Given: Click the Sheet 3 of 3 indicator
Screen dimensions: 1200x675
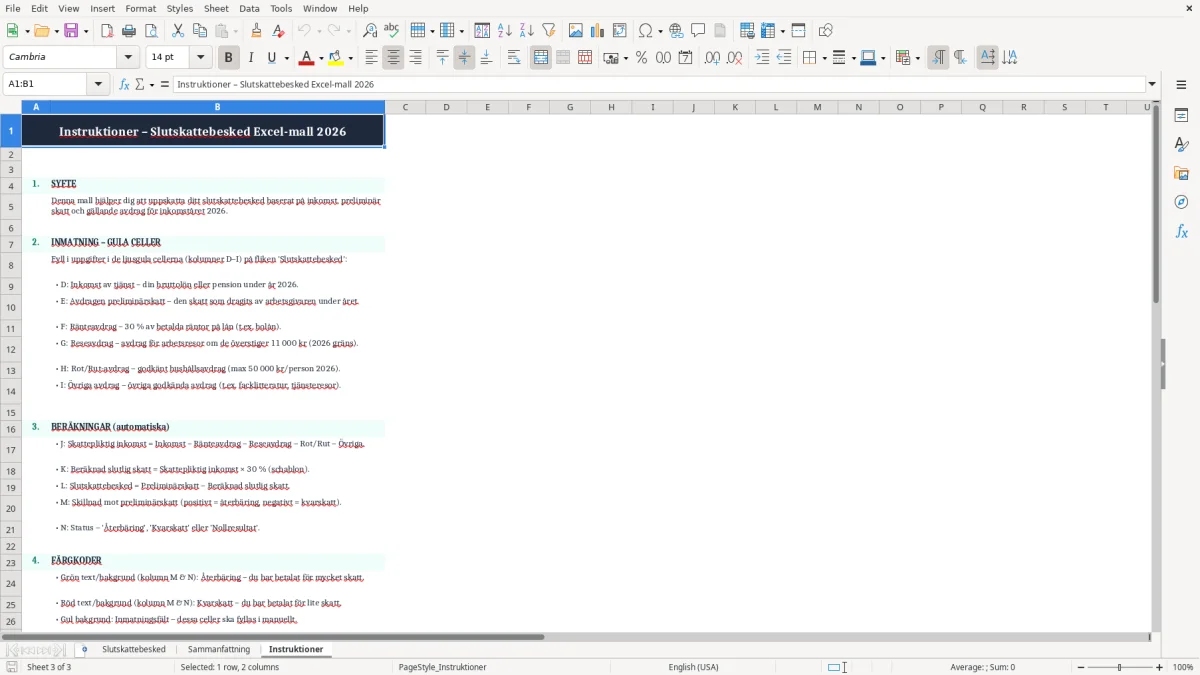Looking at the screenshot, I should pos(49,667).
